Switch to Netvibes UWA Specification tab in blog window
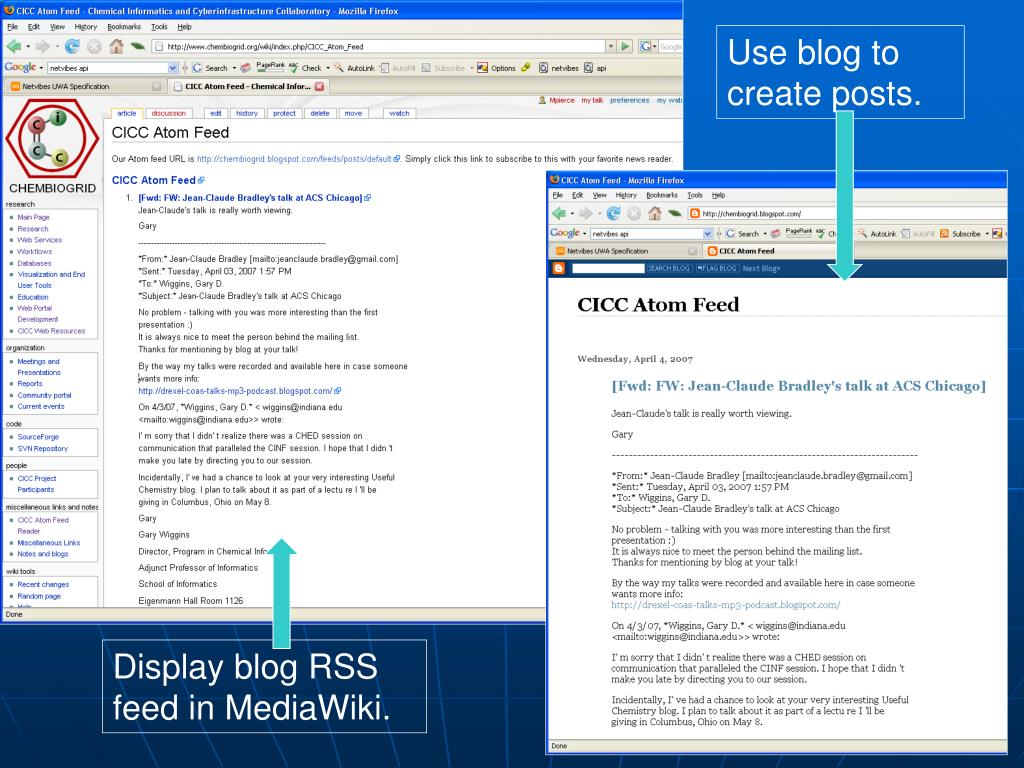The height and width of the screenshot is (768, 1024). [x=625, y=251]
